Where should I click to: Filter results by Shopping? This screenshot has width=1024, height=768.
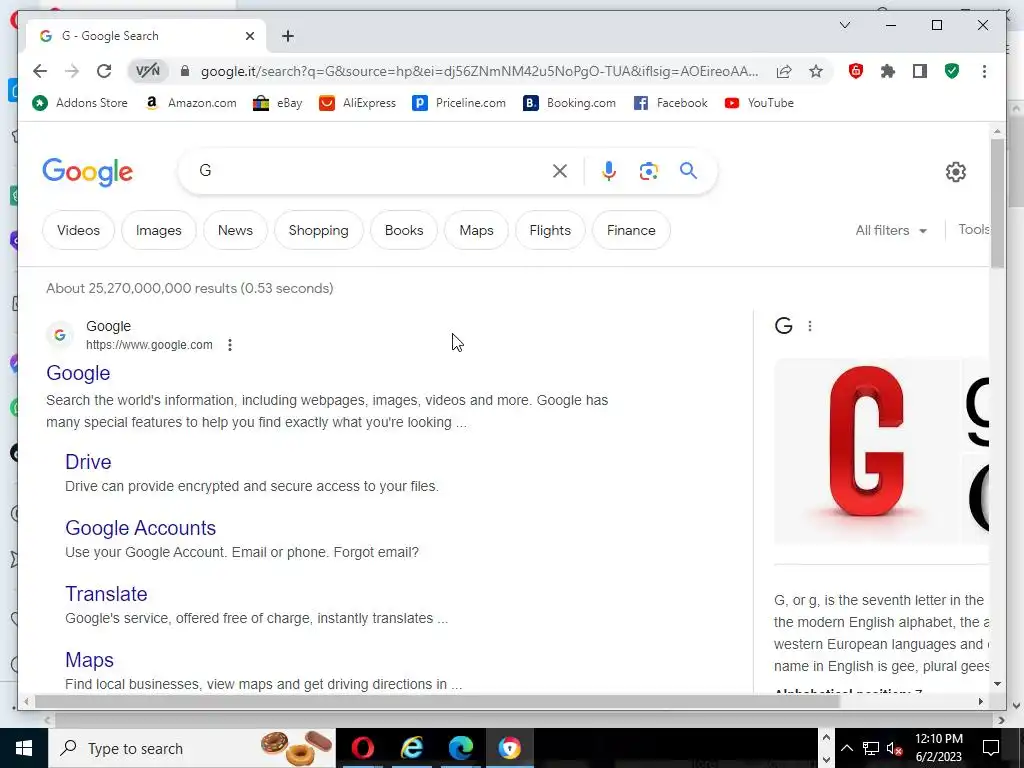click(x=319, y=230)
